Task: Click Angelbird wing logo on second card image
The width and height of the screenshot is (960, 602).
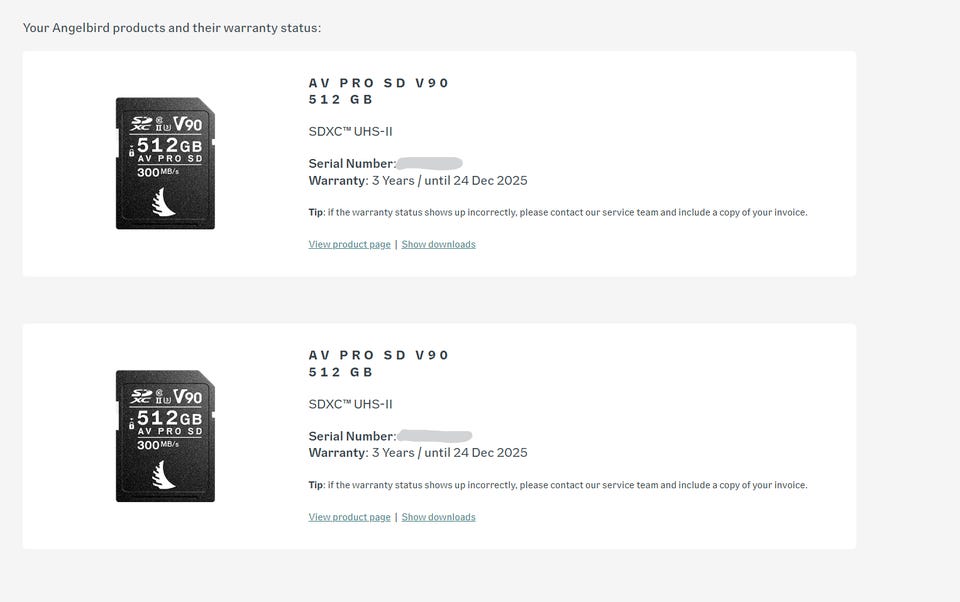Action: coord(162,476)
